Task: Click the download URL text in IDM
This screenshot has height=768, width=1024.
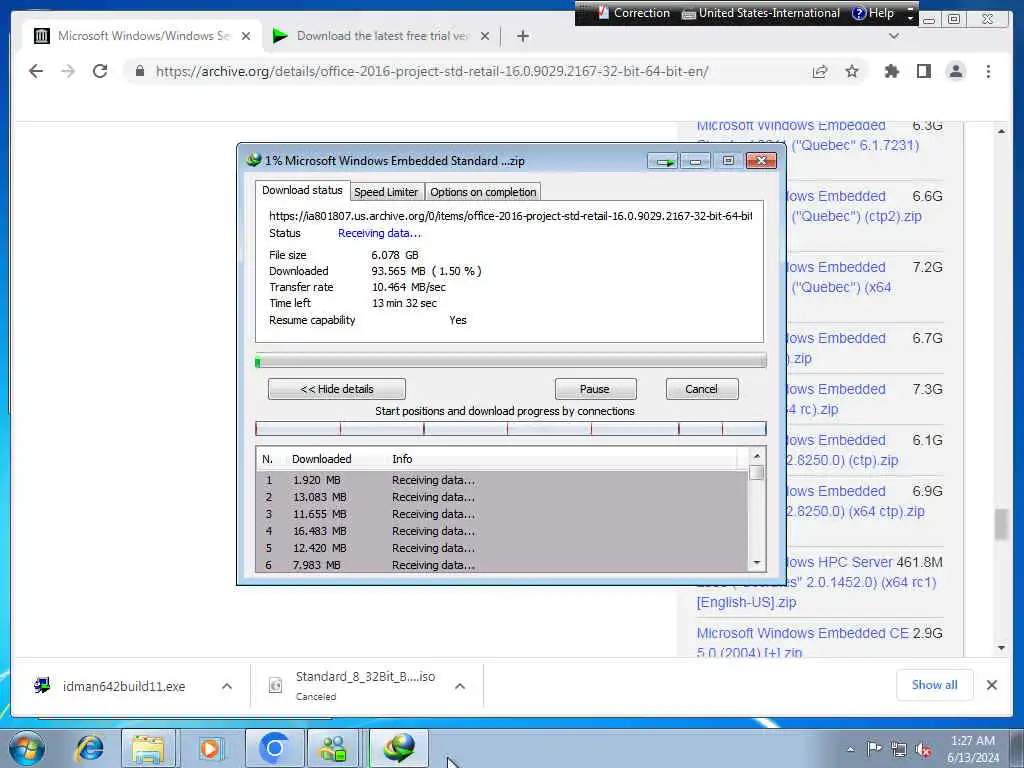Action: click(x=511, y=216)
